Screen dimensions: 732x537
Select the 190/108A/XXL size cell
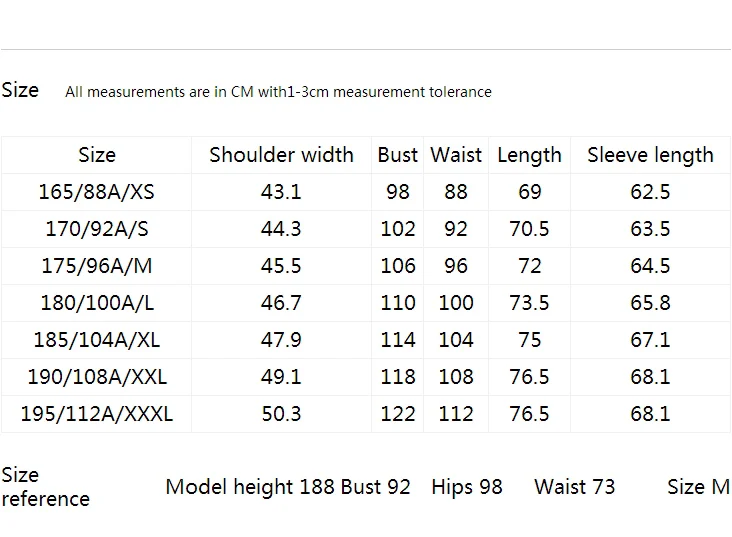tap(97, 377)
